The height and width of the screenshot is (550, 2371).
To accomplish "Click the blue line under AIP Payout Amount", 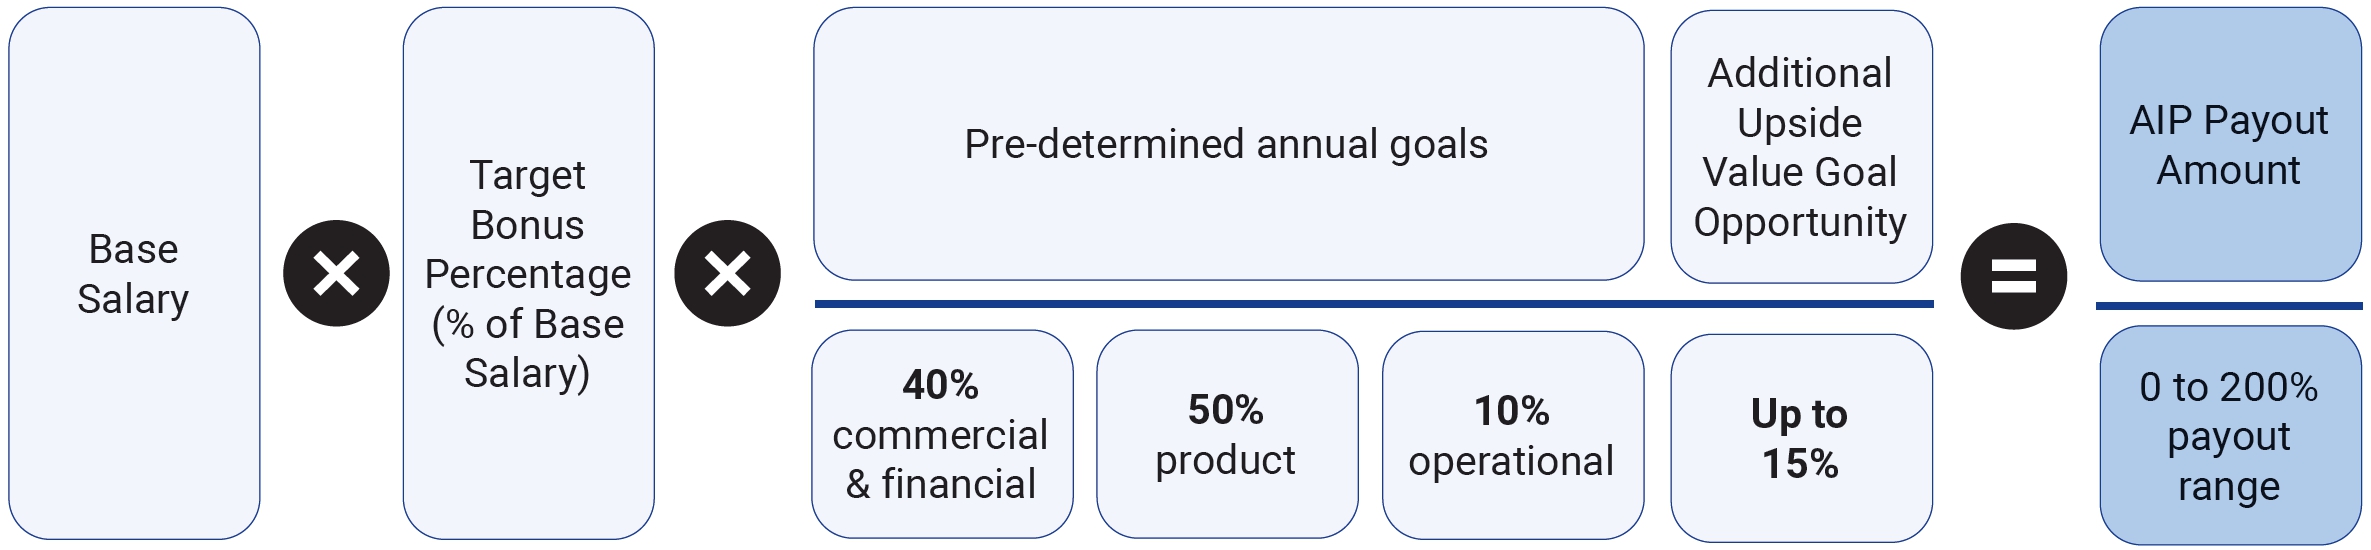I will click(2229, 306).
